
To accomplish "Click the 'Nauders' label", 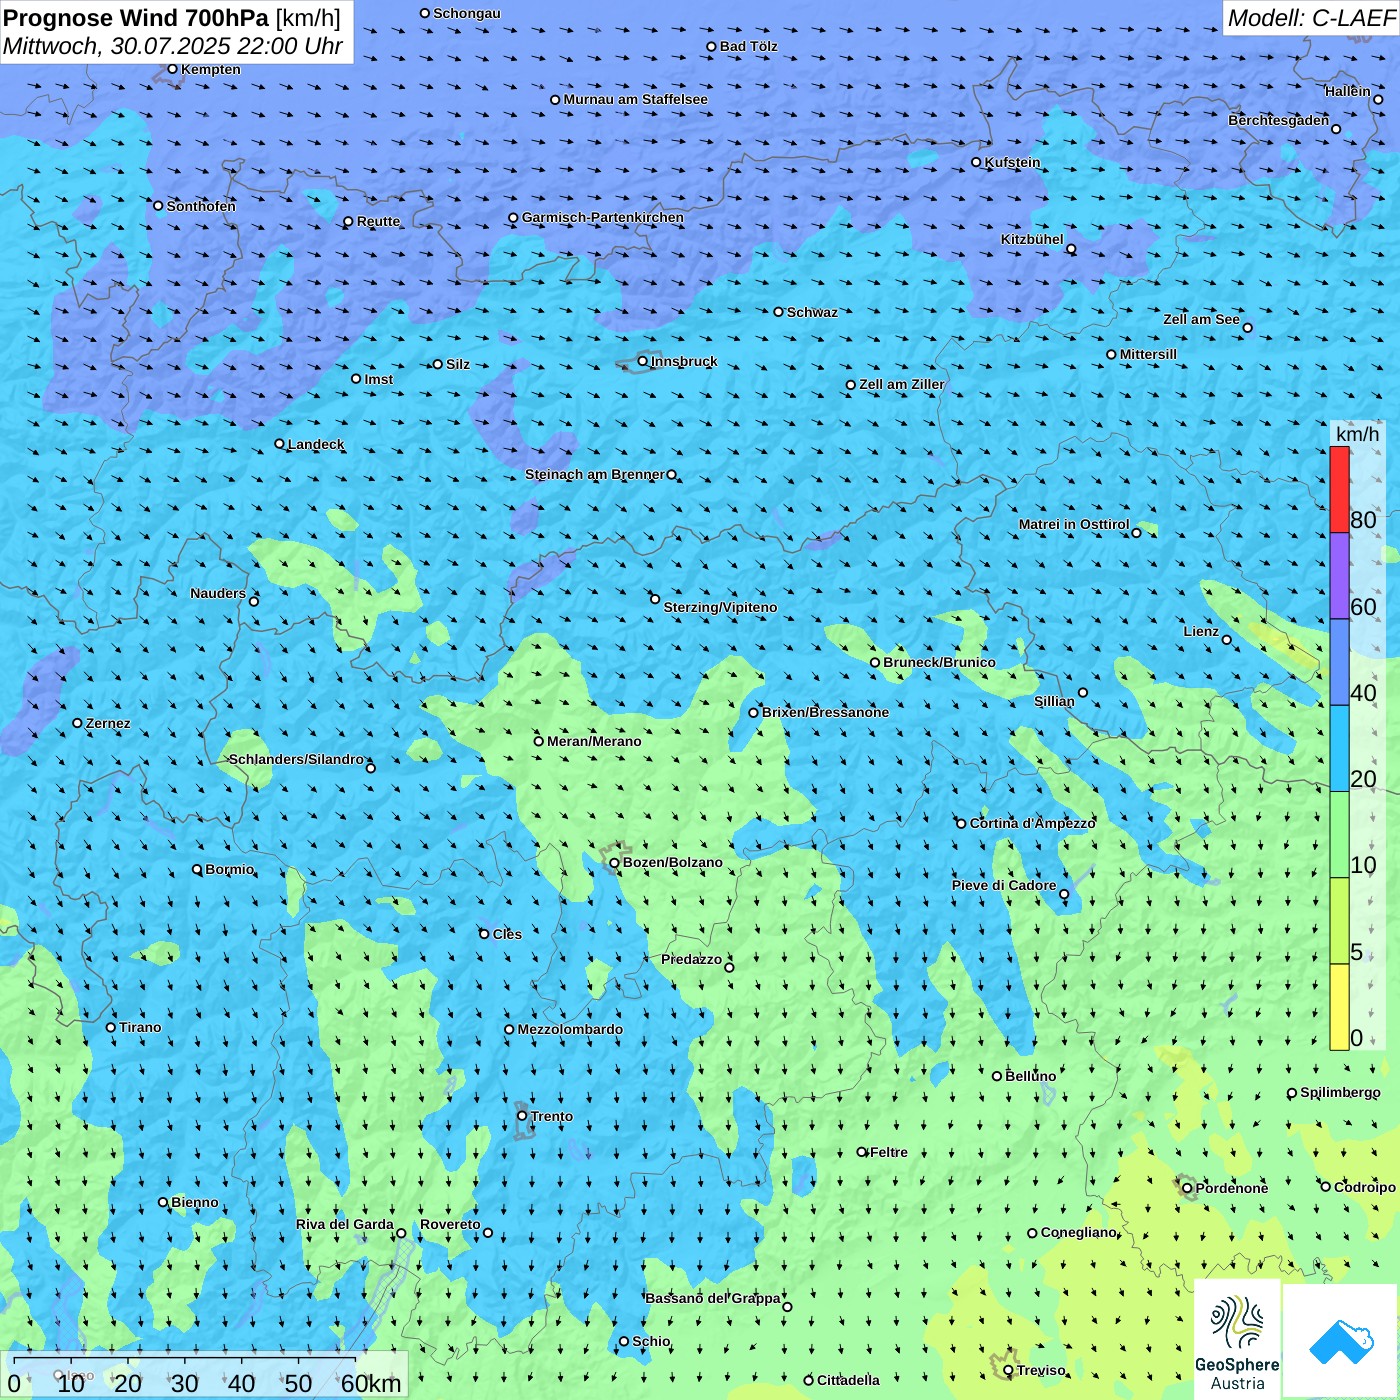I will pyautogui.click(x=218, y=593).
